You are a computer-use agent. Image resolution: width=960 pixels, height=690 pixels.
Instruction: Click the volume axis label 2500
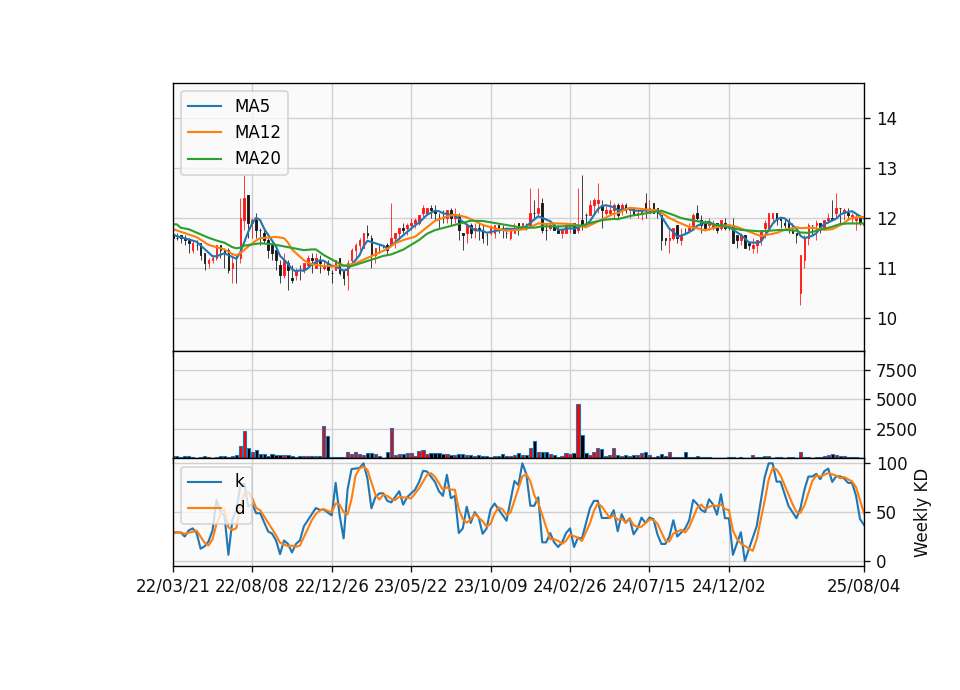click(x=897, y=430)
